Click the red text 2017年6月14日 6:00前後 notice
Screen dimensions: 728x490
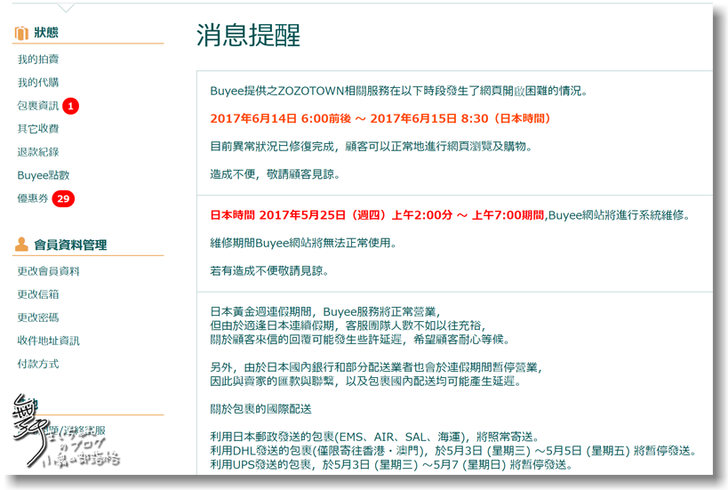click(x=380, y=118)
